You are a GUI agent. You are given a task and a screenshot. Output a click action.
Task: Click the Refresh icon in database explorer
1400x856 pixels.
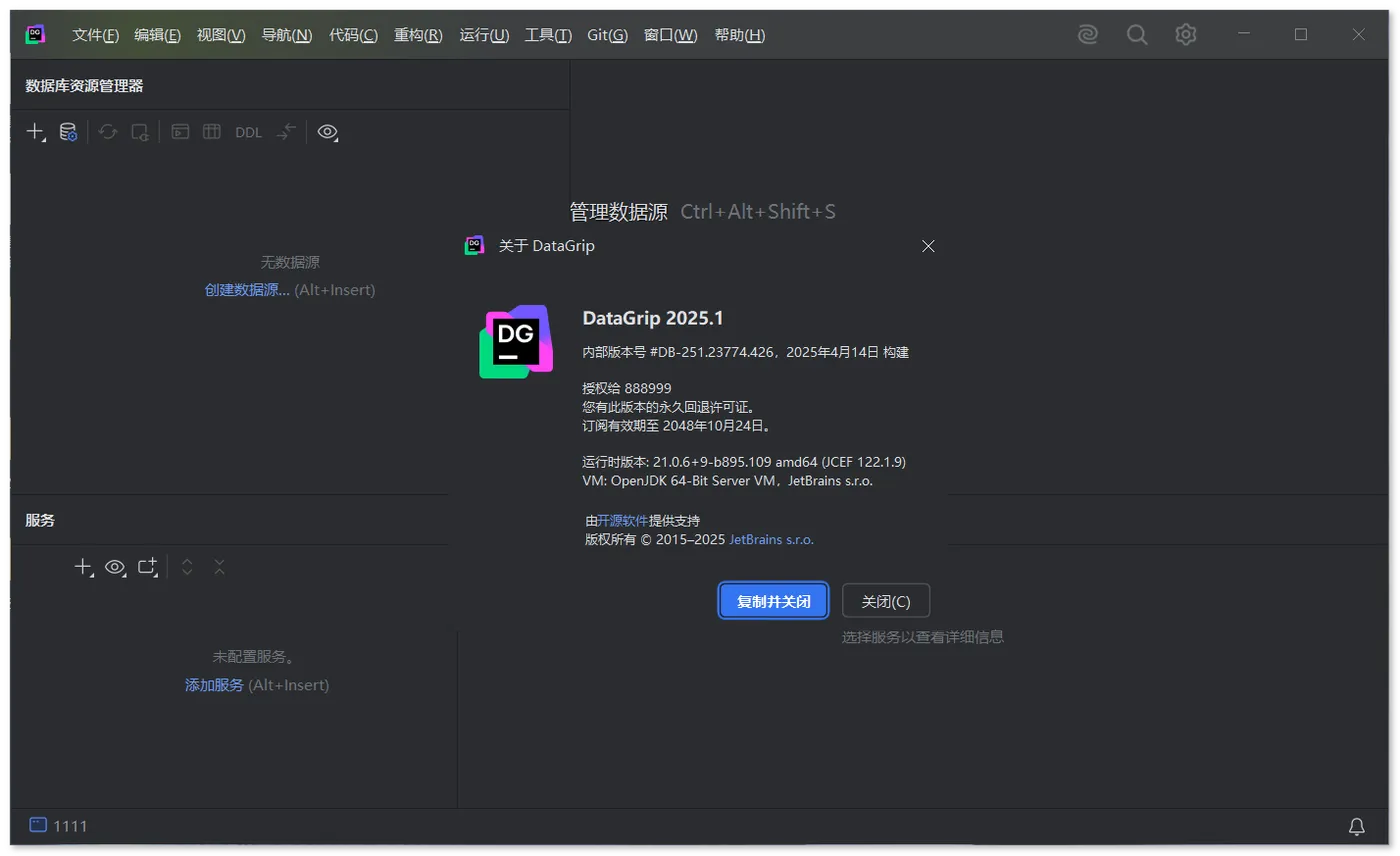pos(108,132)
